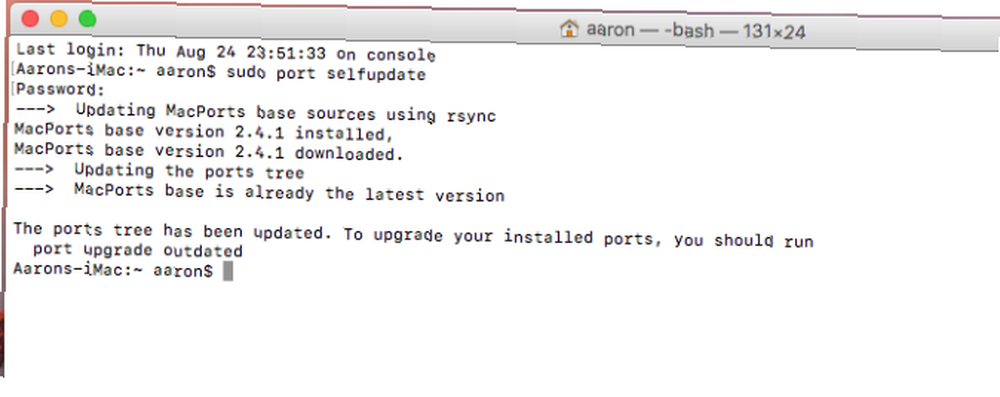Minimize the Terminal using the yellow button
The width and height of the screenshot is (1000, 397).
tap(59, 19)
